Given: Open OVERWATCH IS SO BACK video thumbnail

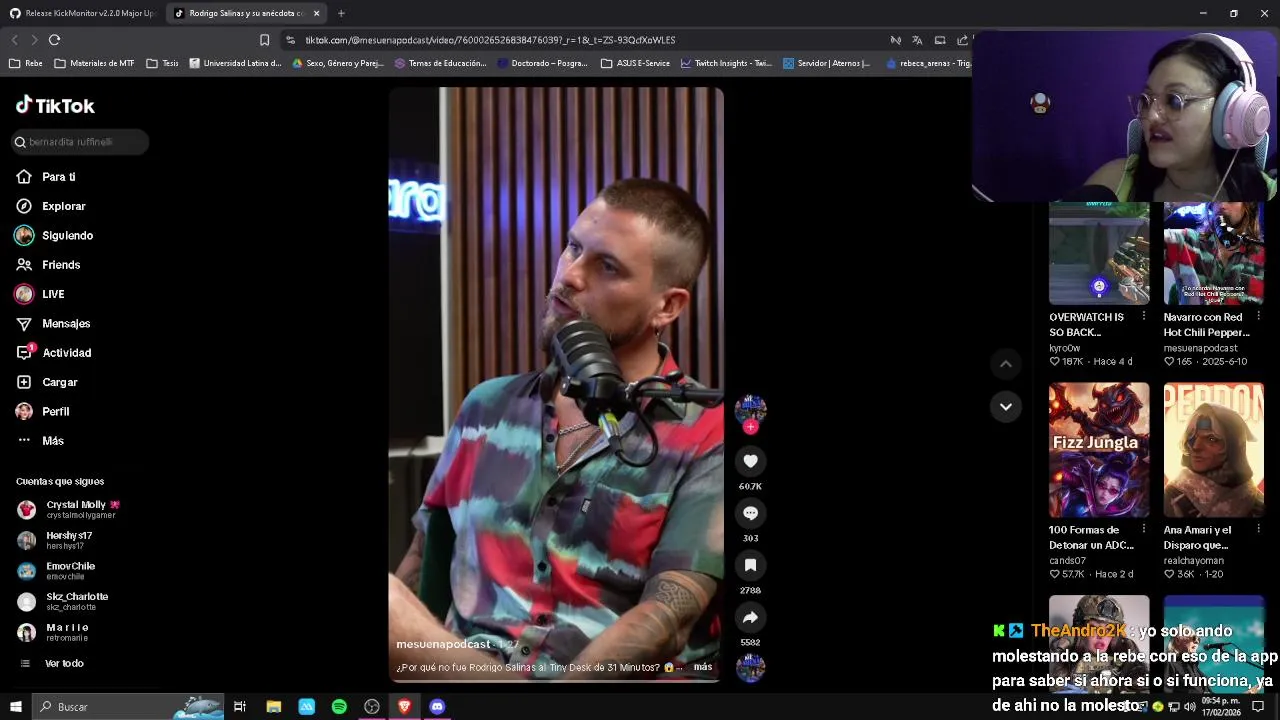Looking at the screenshot, I should coord(1099,253).
